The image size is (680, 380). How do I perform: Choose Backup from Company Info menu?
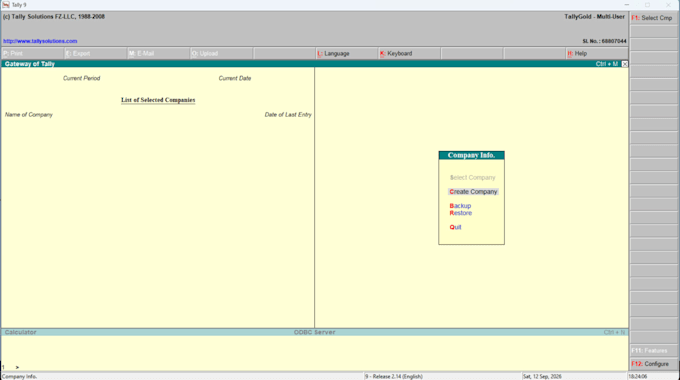pos(460,206)
